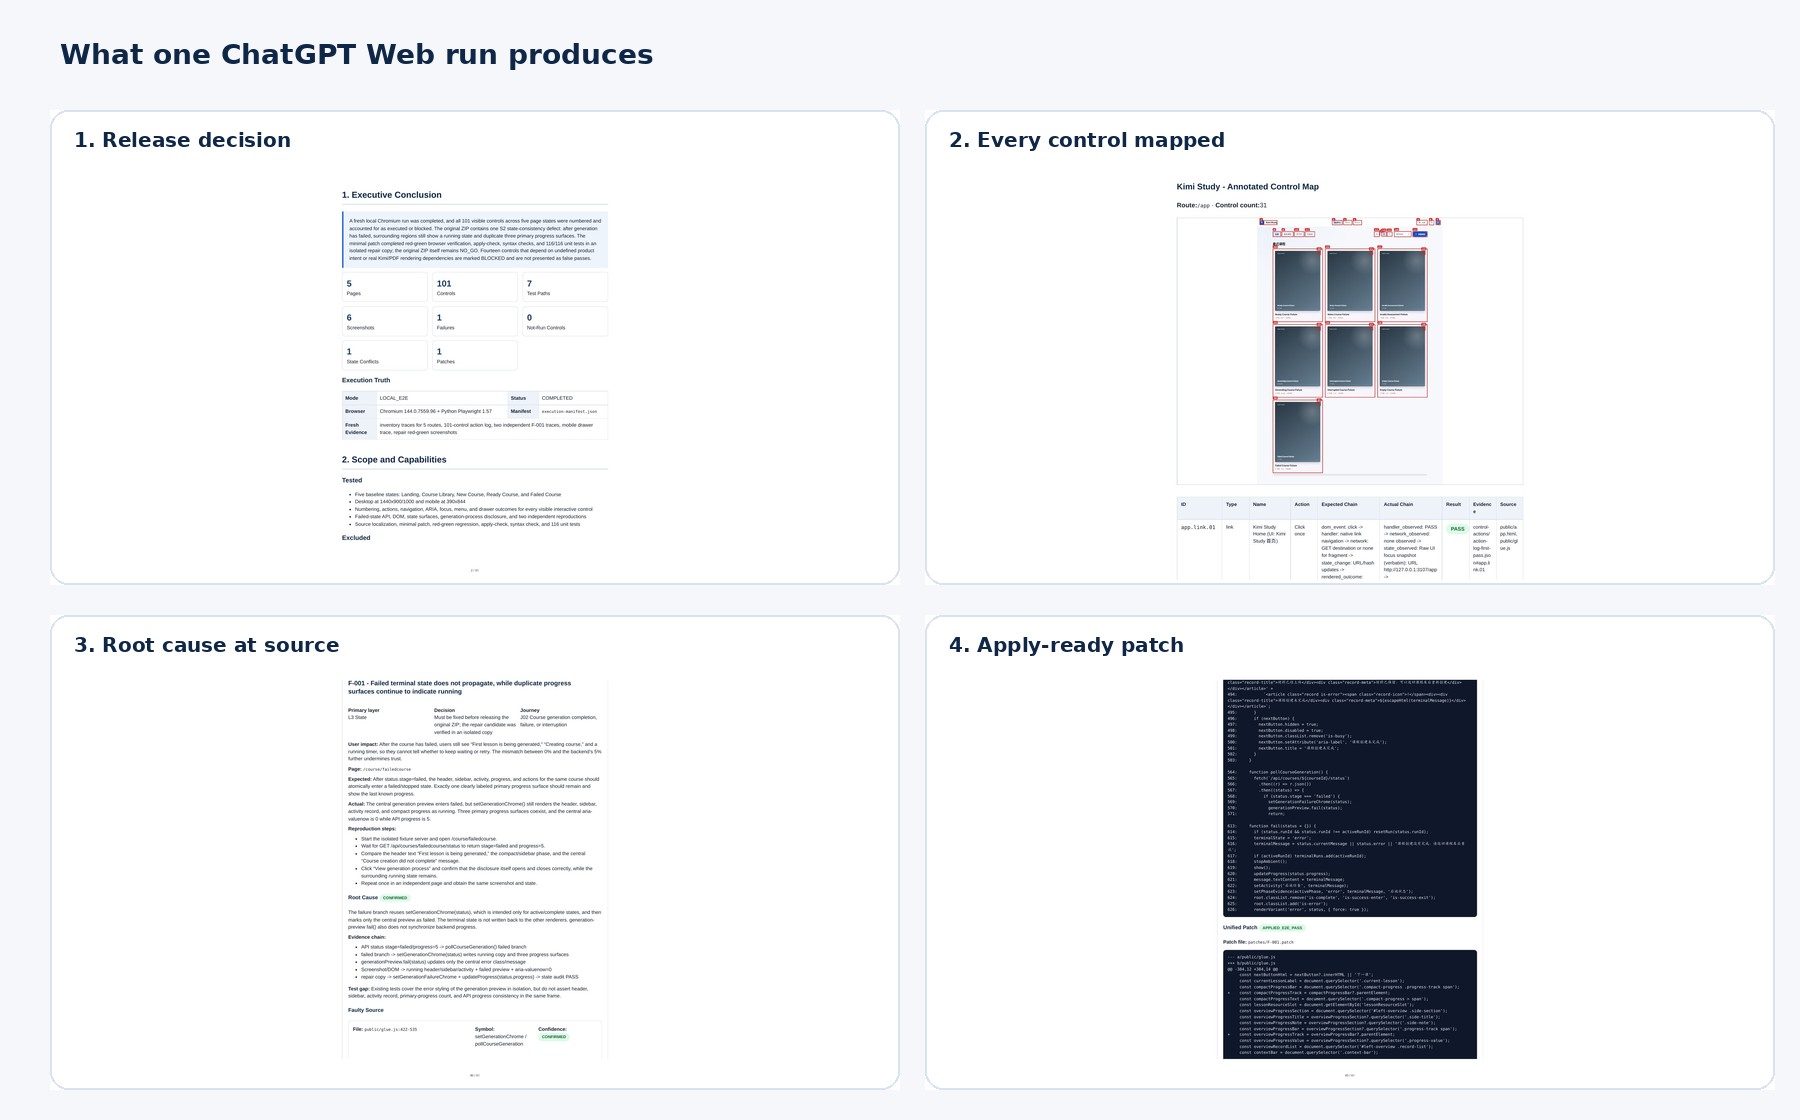Click the 'APPLIED_E2E_PASS' green badge
Screen dimensions: 1800x1120
[x=1282, y=928]
